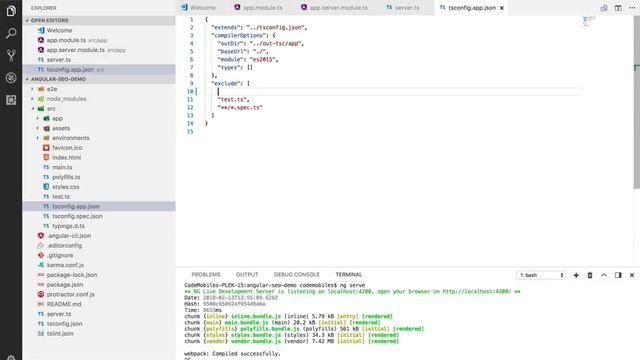
Task: Close the terminal panel
Action: pyautogui.click(x=632, y=275)
